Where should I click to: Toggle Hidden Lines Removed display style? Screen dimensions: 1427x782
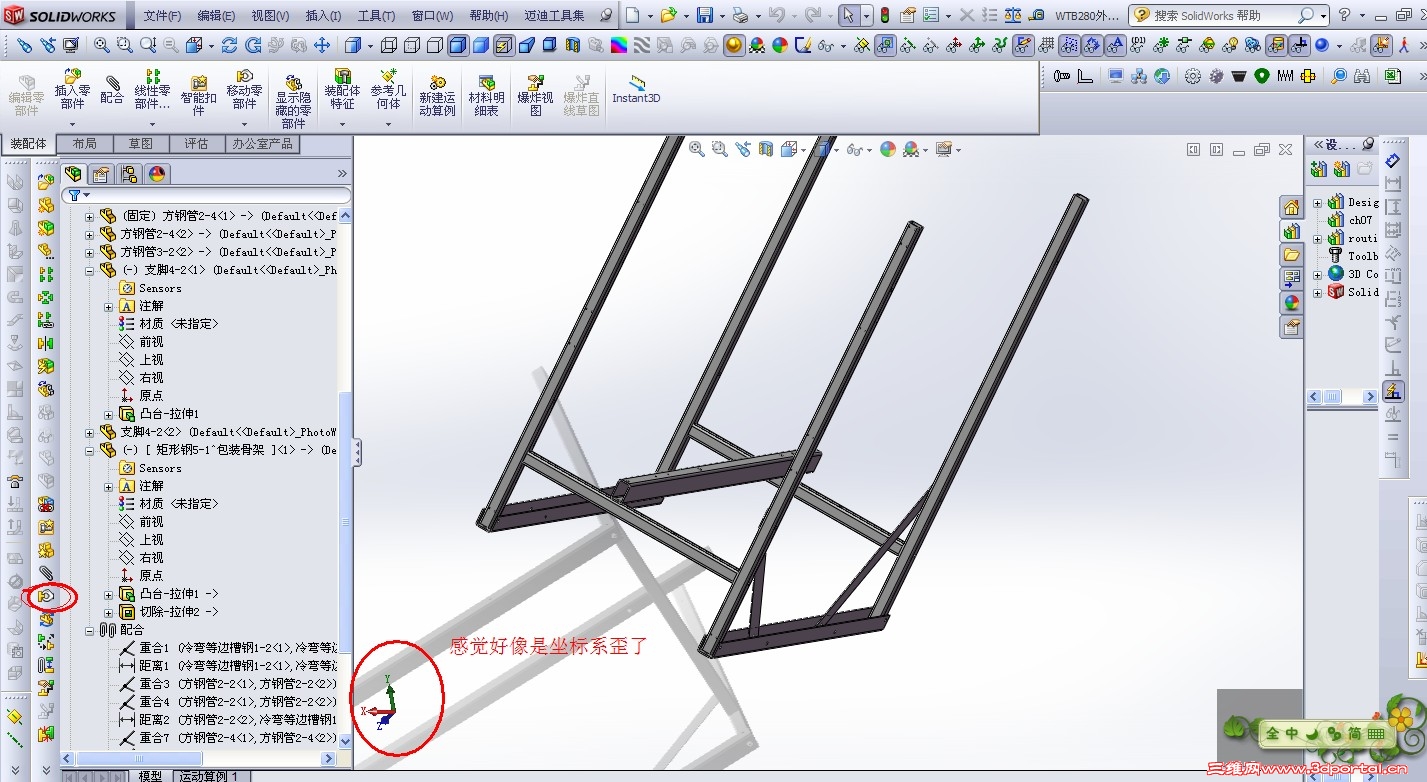[x=435, y=45]
